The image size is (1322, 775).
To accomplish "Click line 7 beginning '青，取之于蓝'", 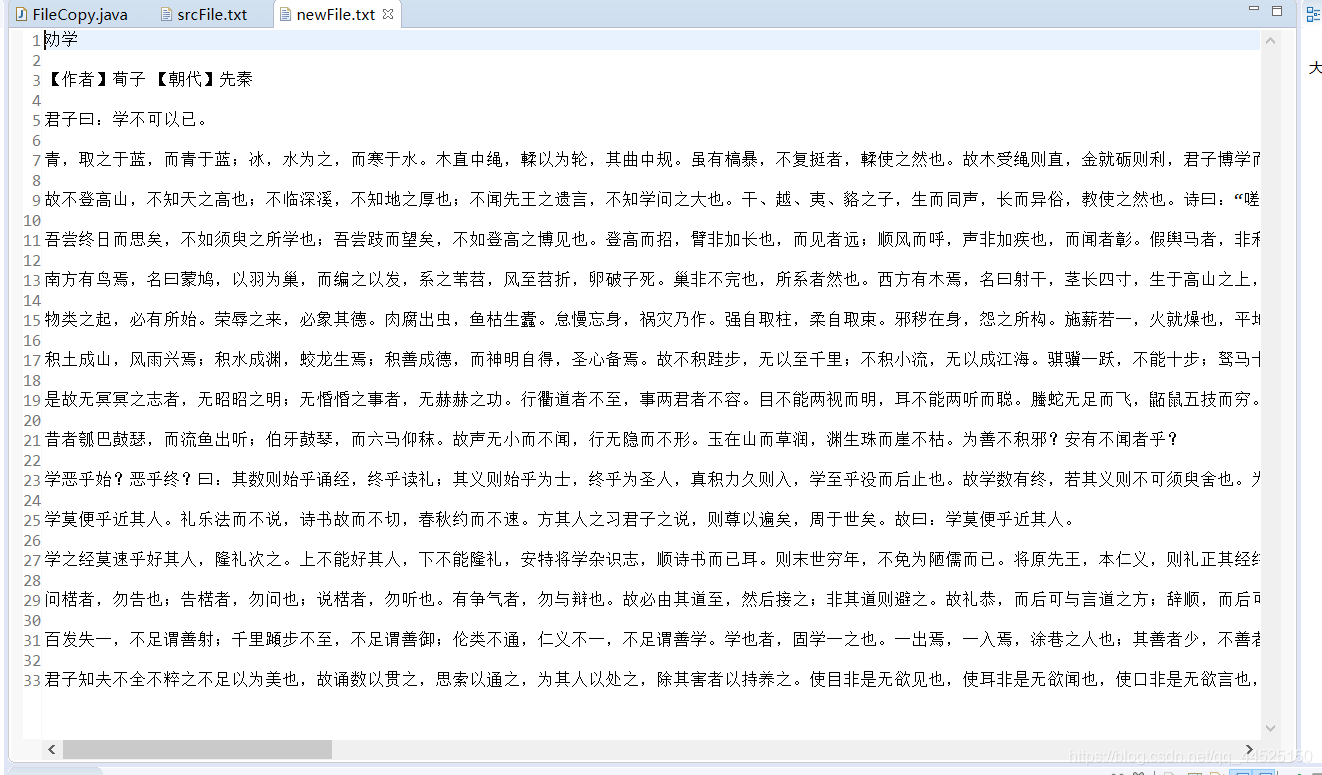I will 651,160.
